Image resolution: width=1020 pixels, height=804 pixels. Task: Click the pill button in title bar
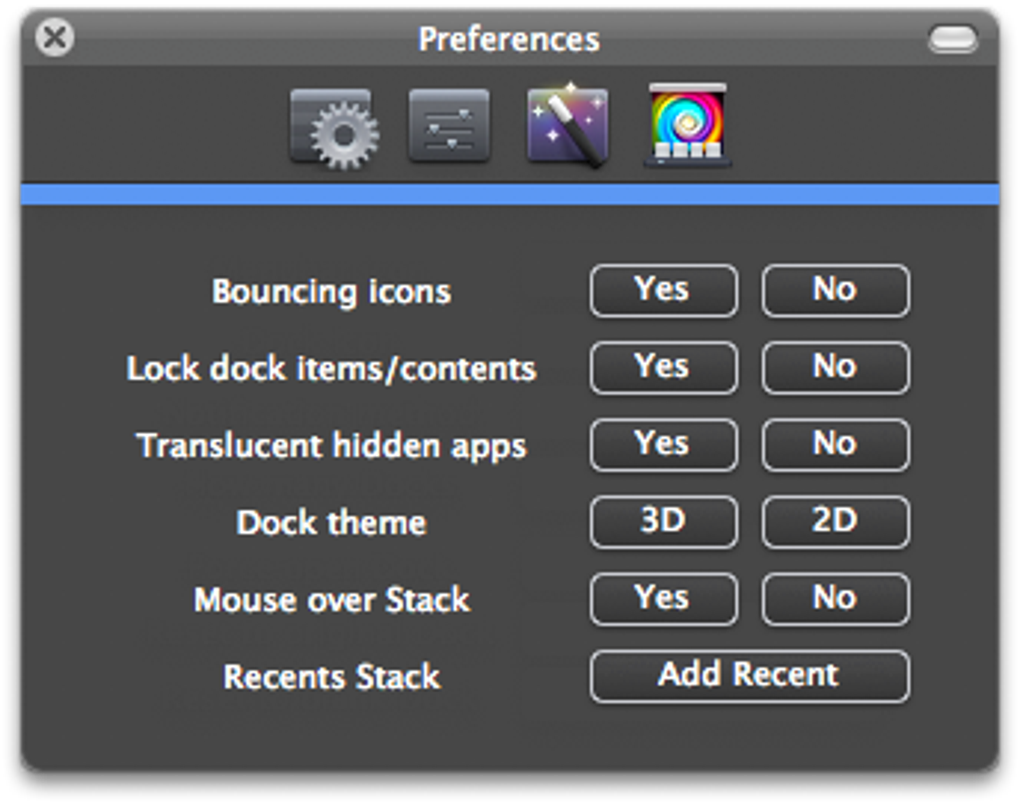point(952,40)
